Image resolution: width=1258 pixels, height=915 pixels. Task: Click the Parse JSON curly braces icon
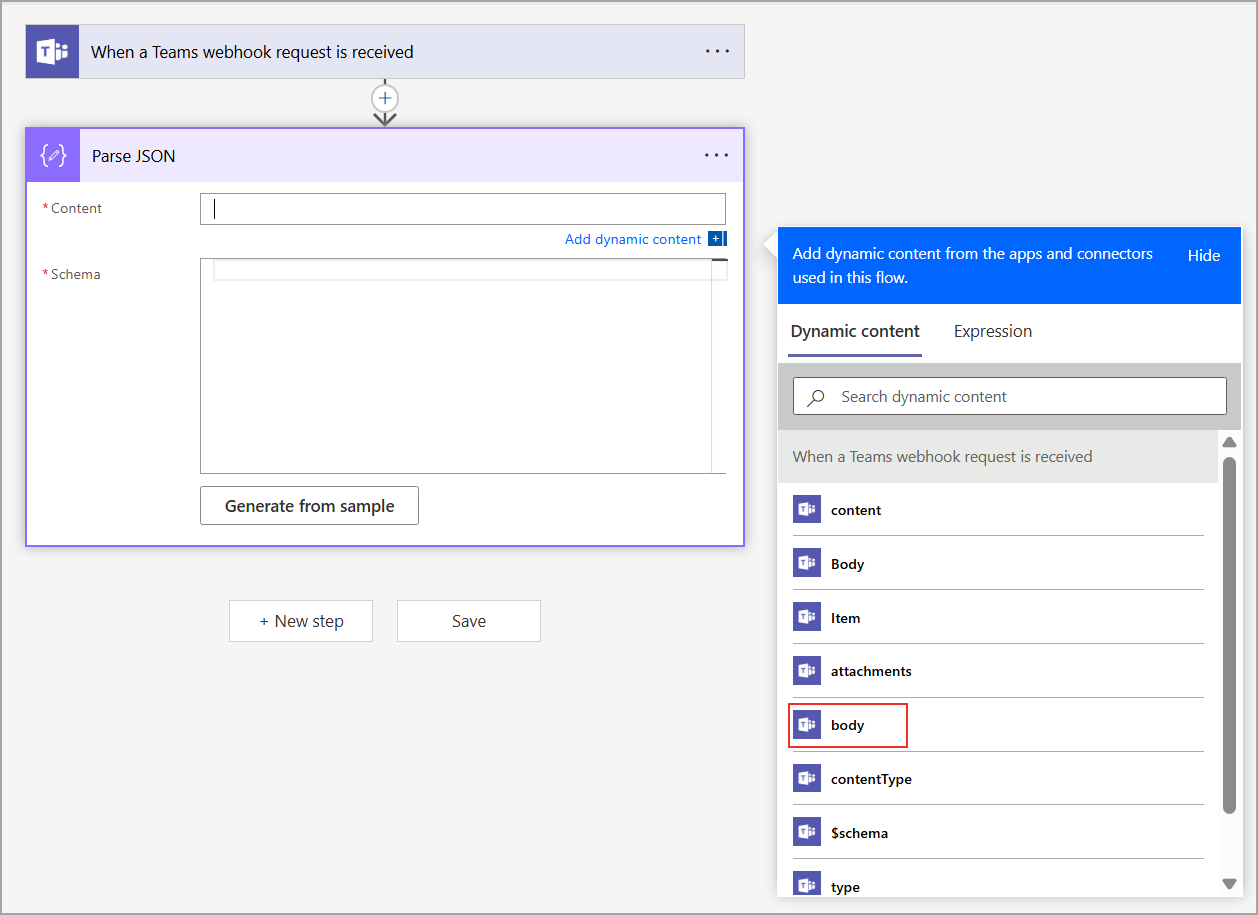[53, 156]
